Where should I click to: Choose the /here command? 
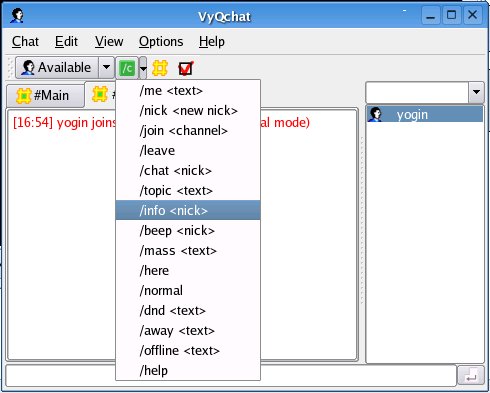(x=188, y=271)
